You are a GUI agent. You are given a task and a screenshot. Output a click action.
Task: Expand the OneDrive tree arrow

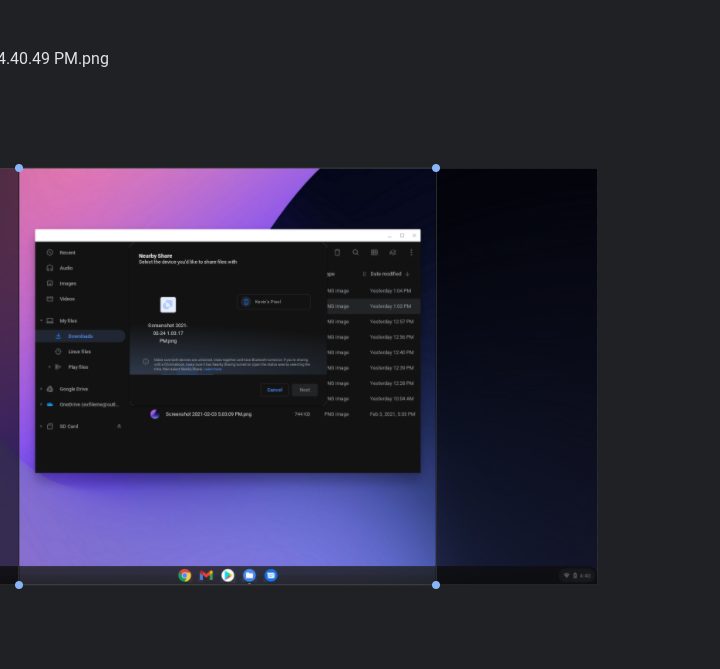pos(41,405)
